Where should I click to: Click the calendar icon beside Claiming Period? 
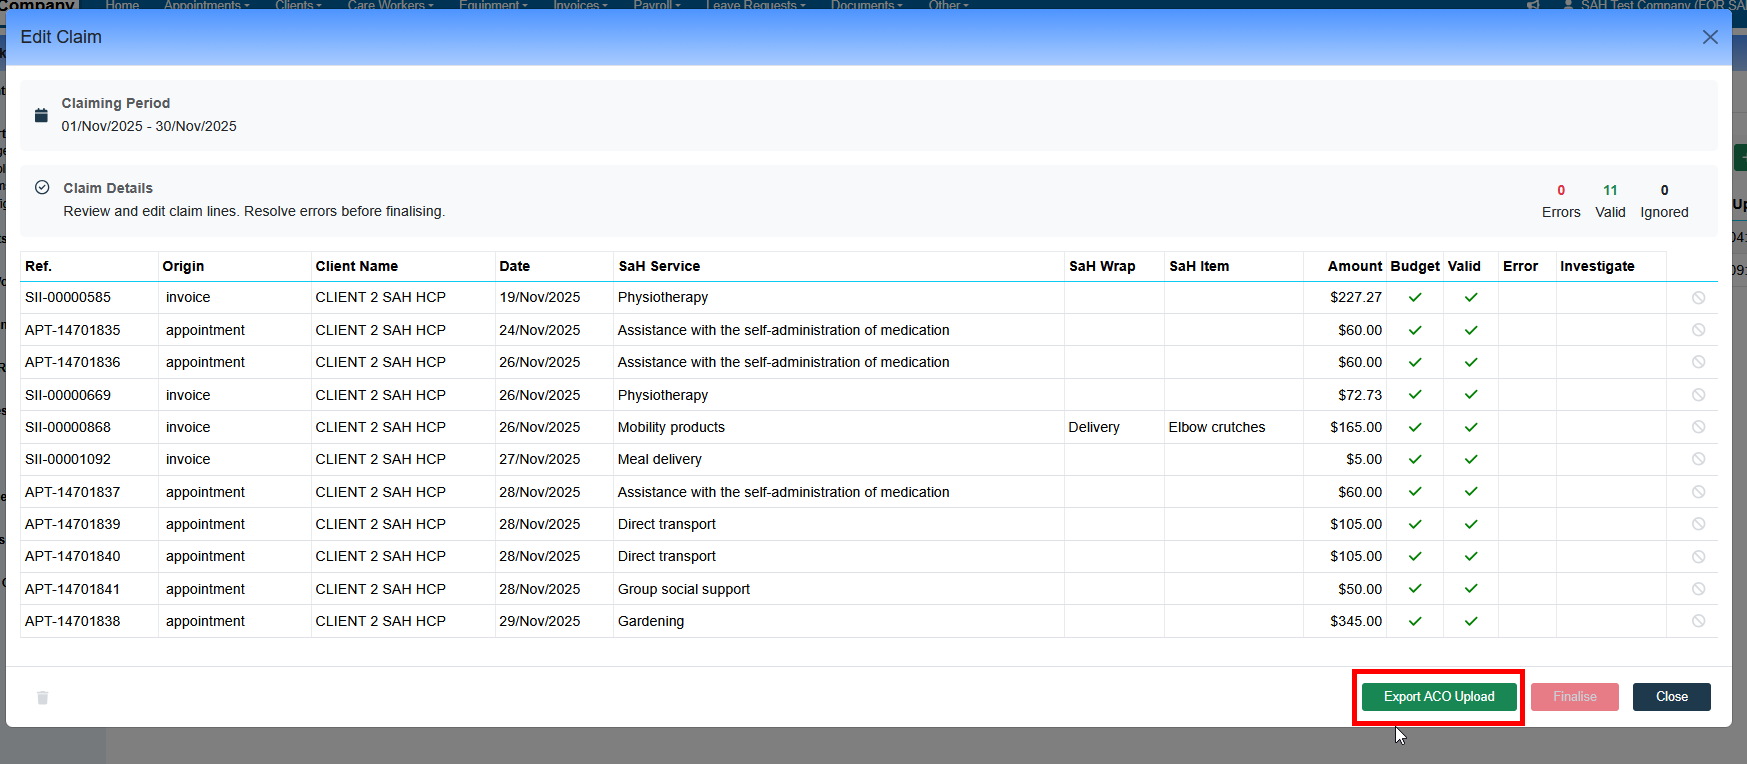(x=41, y=115)
